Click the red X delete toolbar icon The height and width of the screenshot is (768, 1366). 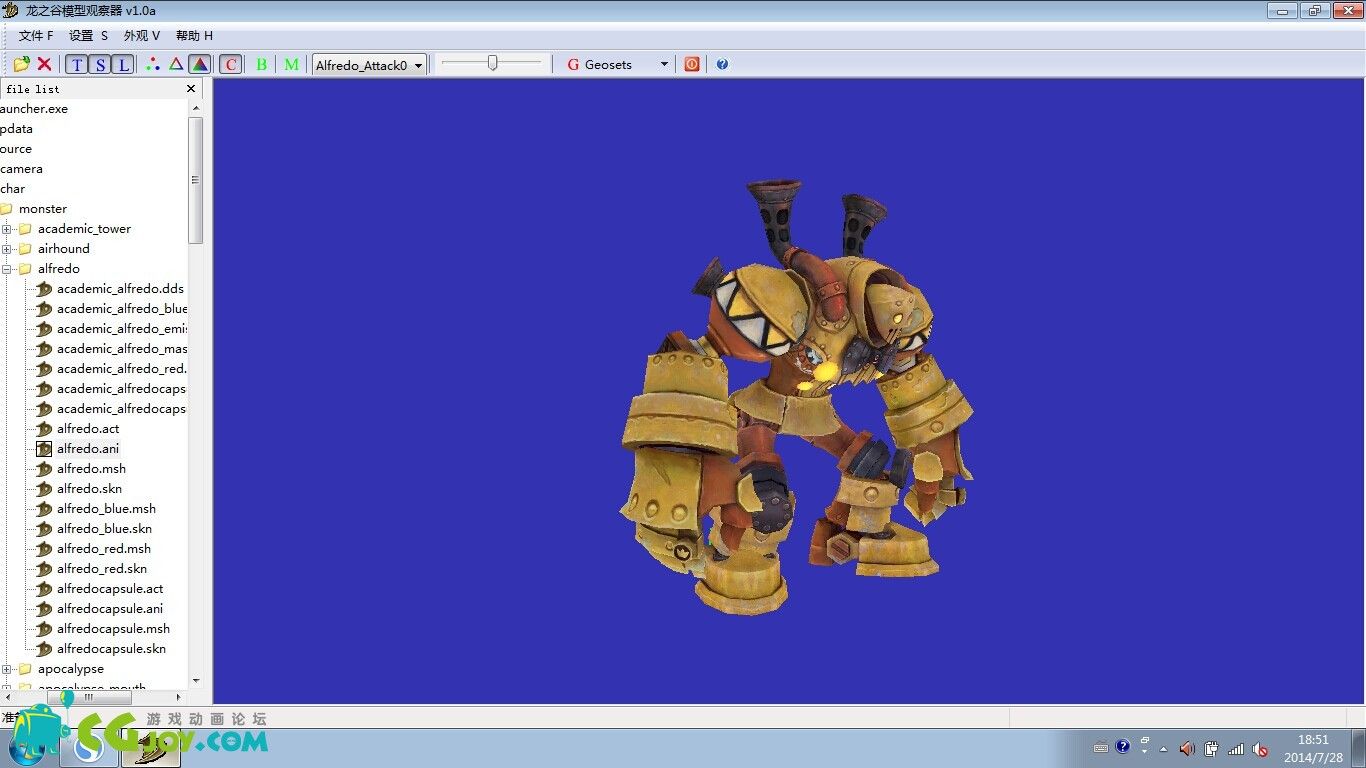pos(44,64)
